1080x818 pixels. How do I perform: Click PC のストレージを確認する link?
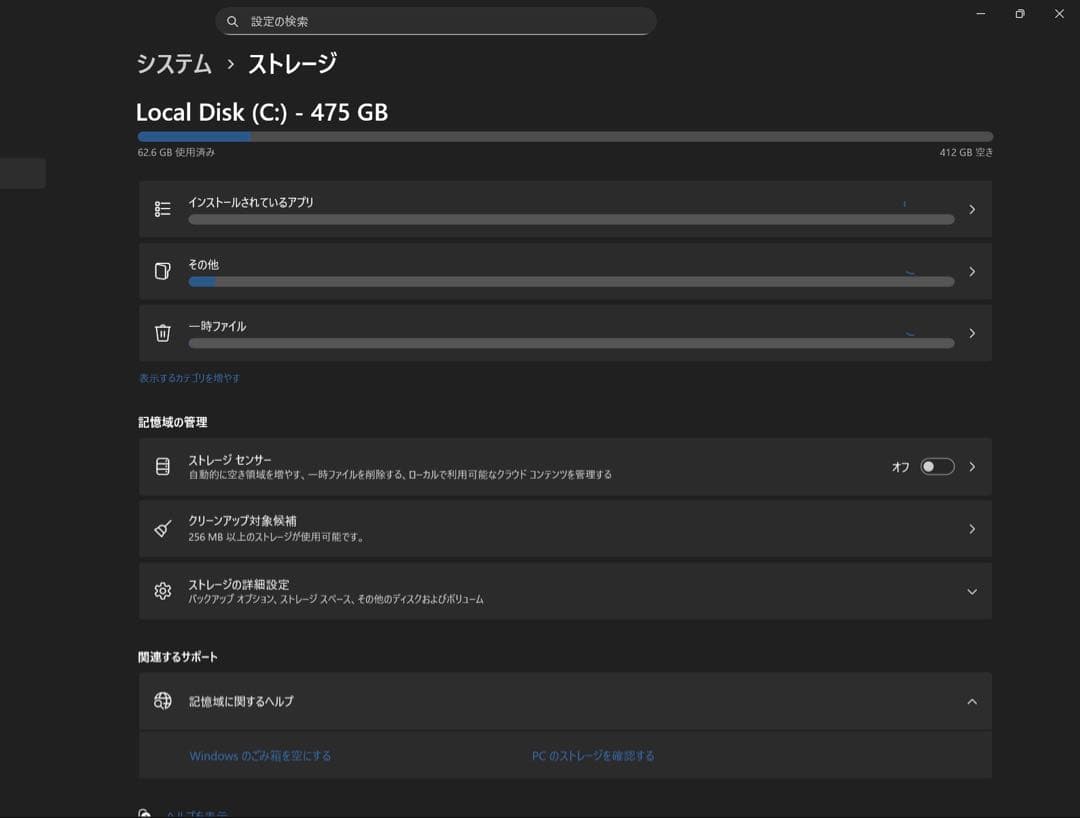[593, 755]
